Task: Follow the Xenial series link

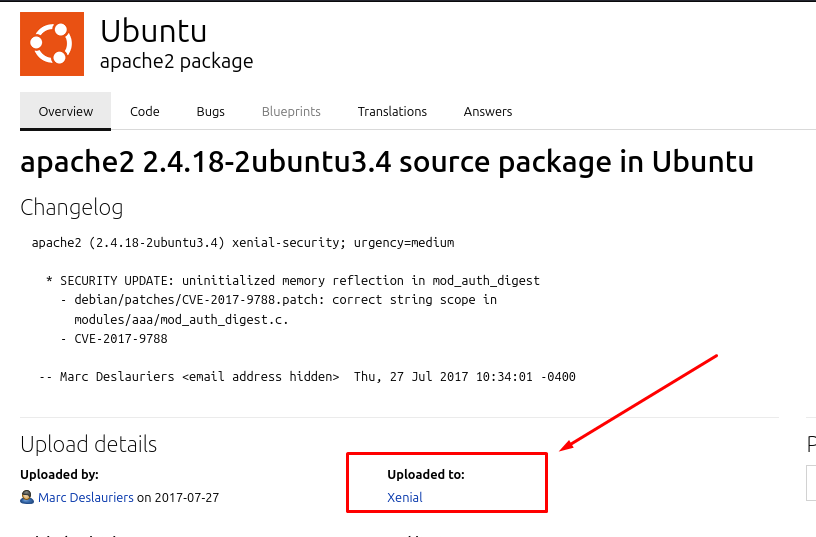Action: [405, 497]
